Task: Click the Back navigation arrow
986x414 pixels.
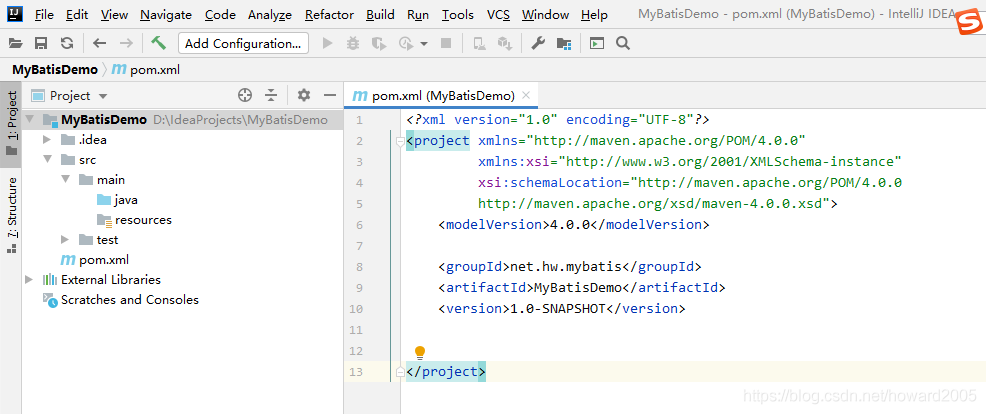Action: point(99,43)
